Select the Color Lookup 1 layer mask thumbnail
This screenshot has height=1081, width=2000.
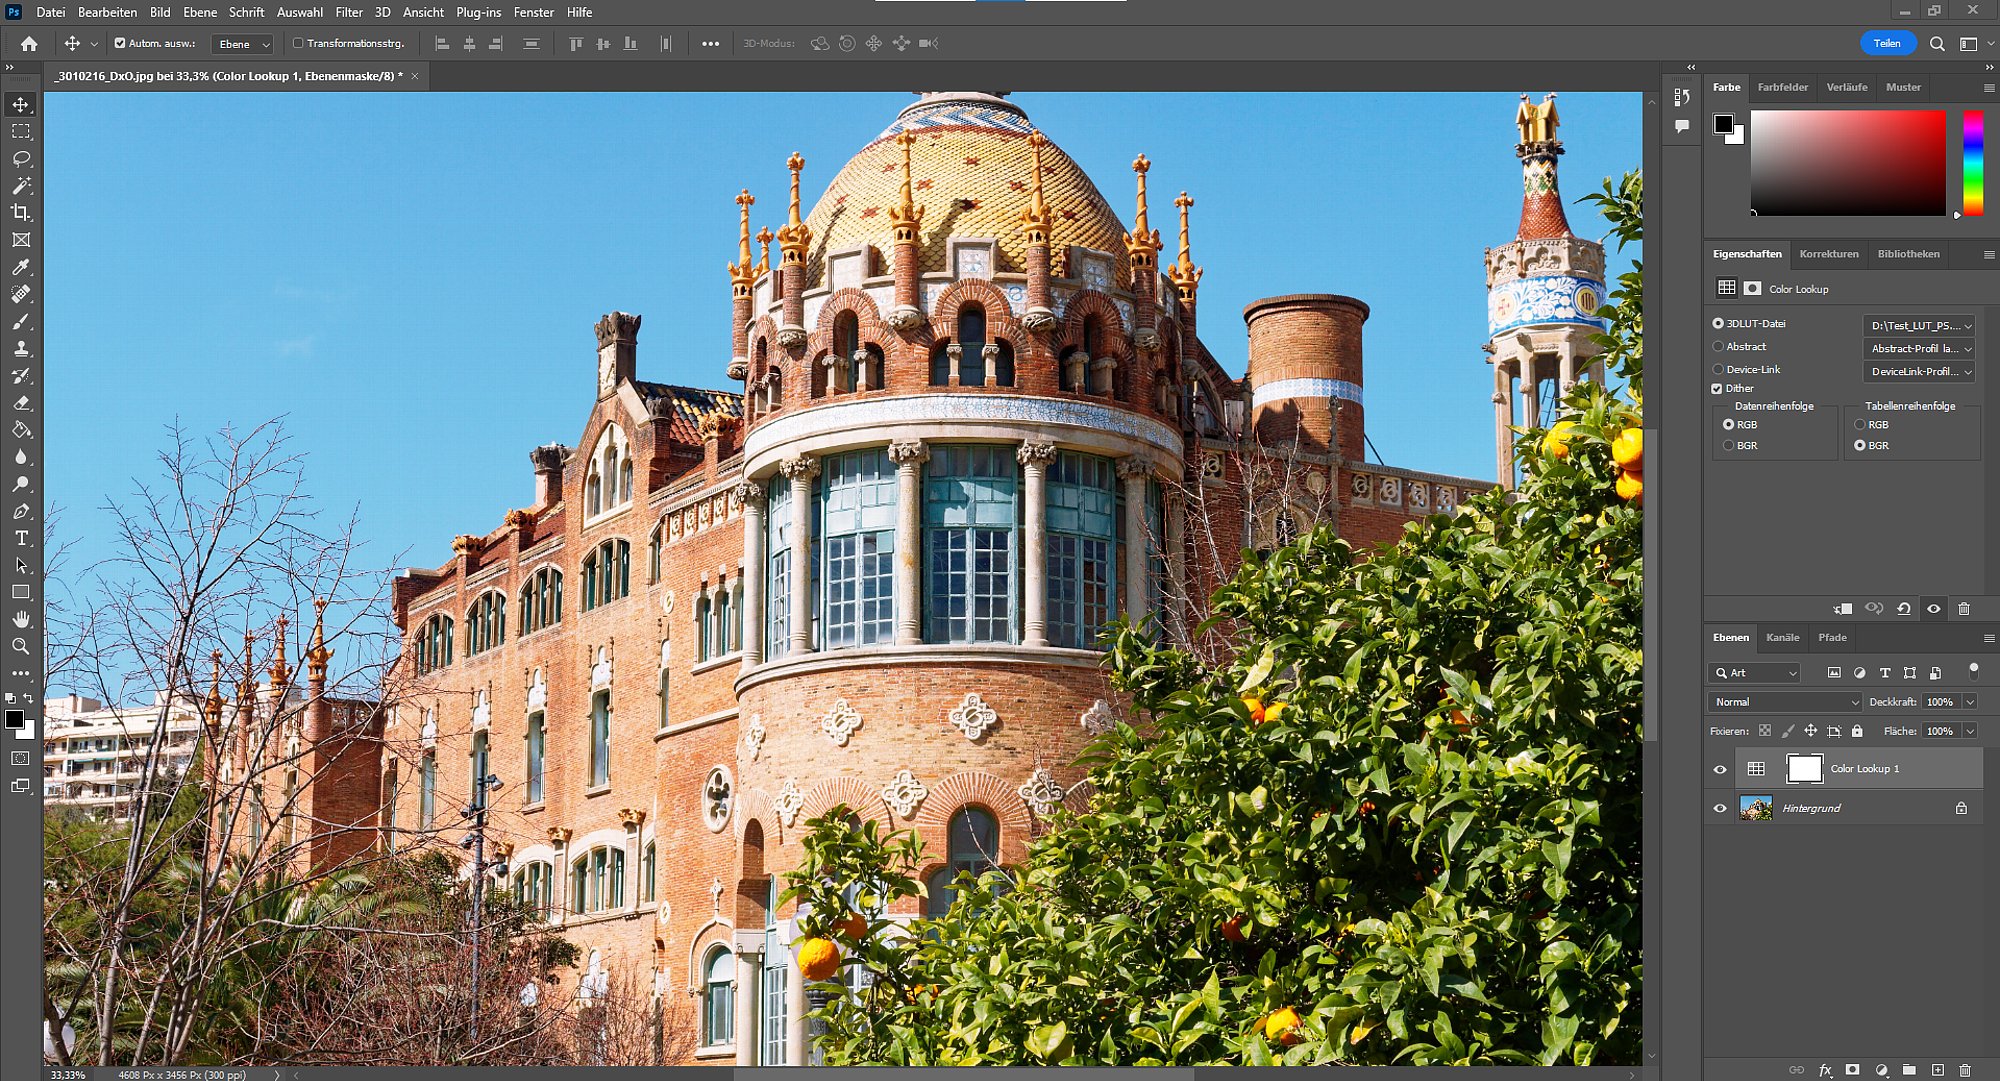coord(1804,769)
